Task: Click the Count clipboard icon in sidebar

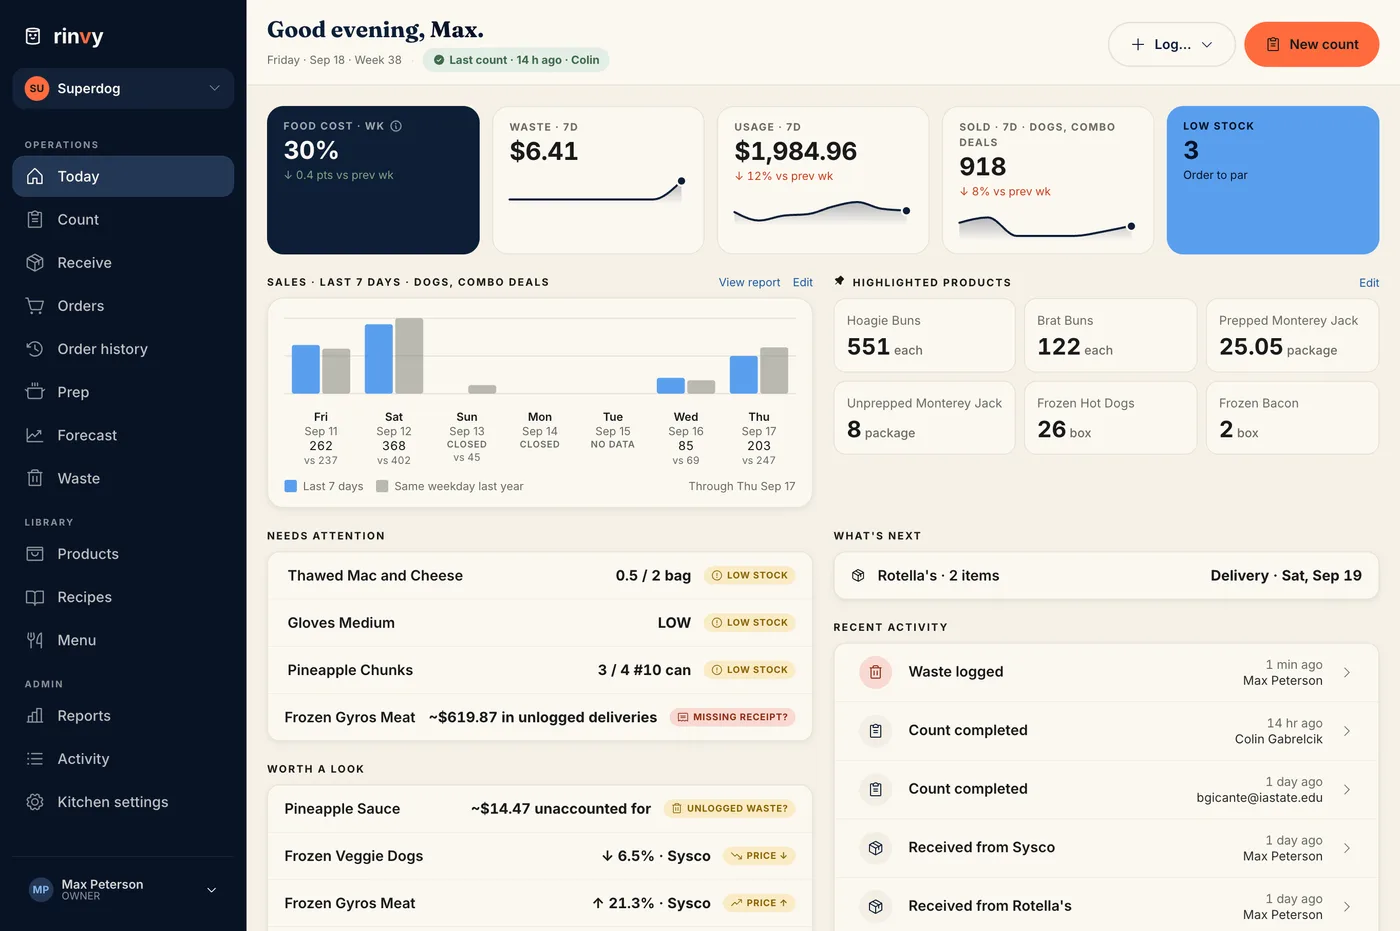Action: (35, 219)
